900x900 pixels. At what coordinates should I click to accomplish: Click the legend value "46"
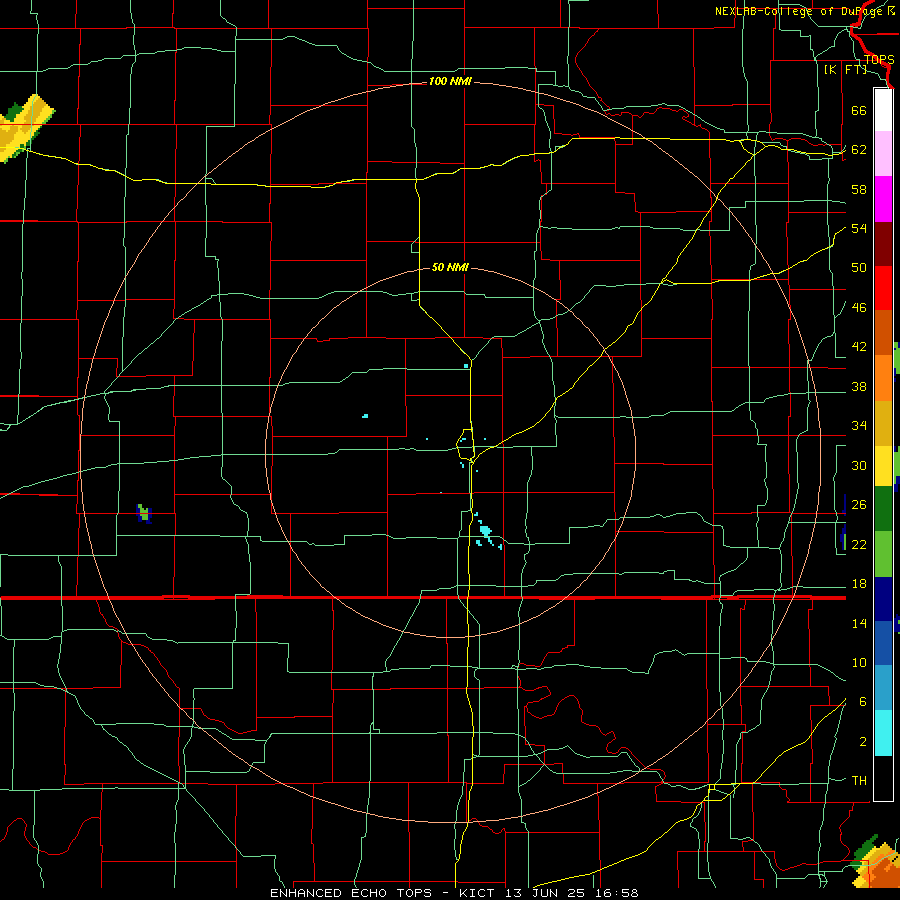(x=859, y=308)
